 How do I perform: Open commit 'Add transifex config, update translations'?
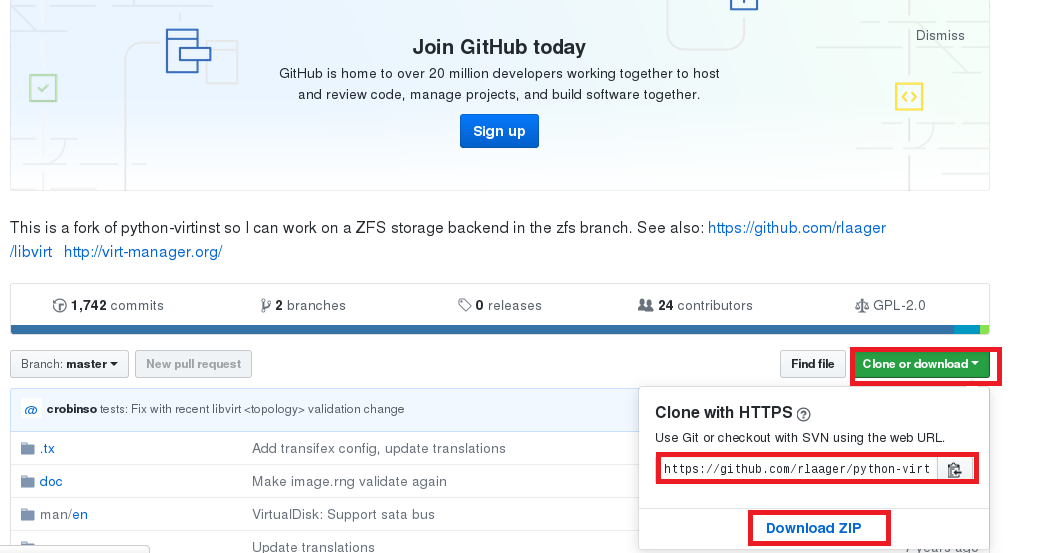pos(378,449)
